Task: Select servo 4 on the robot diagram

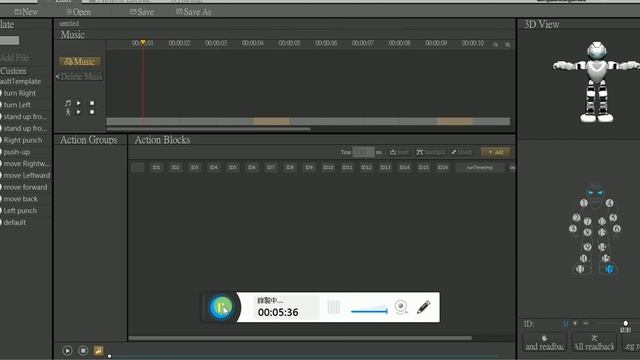Action: [x=609, y=203]
